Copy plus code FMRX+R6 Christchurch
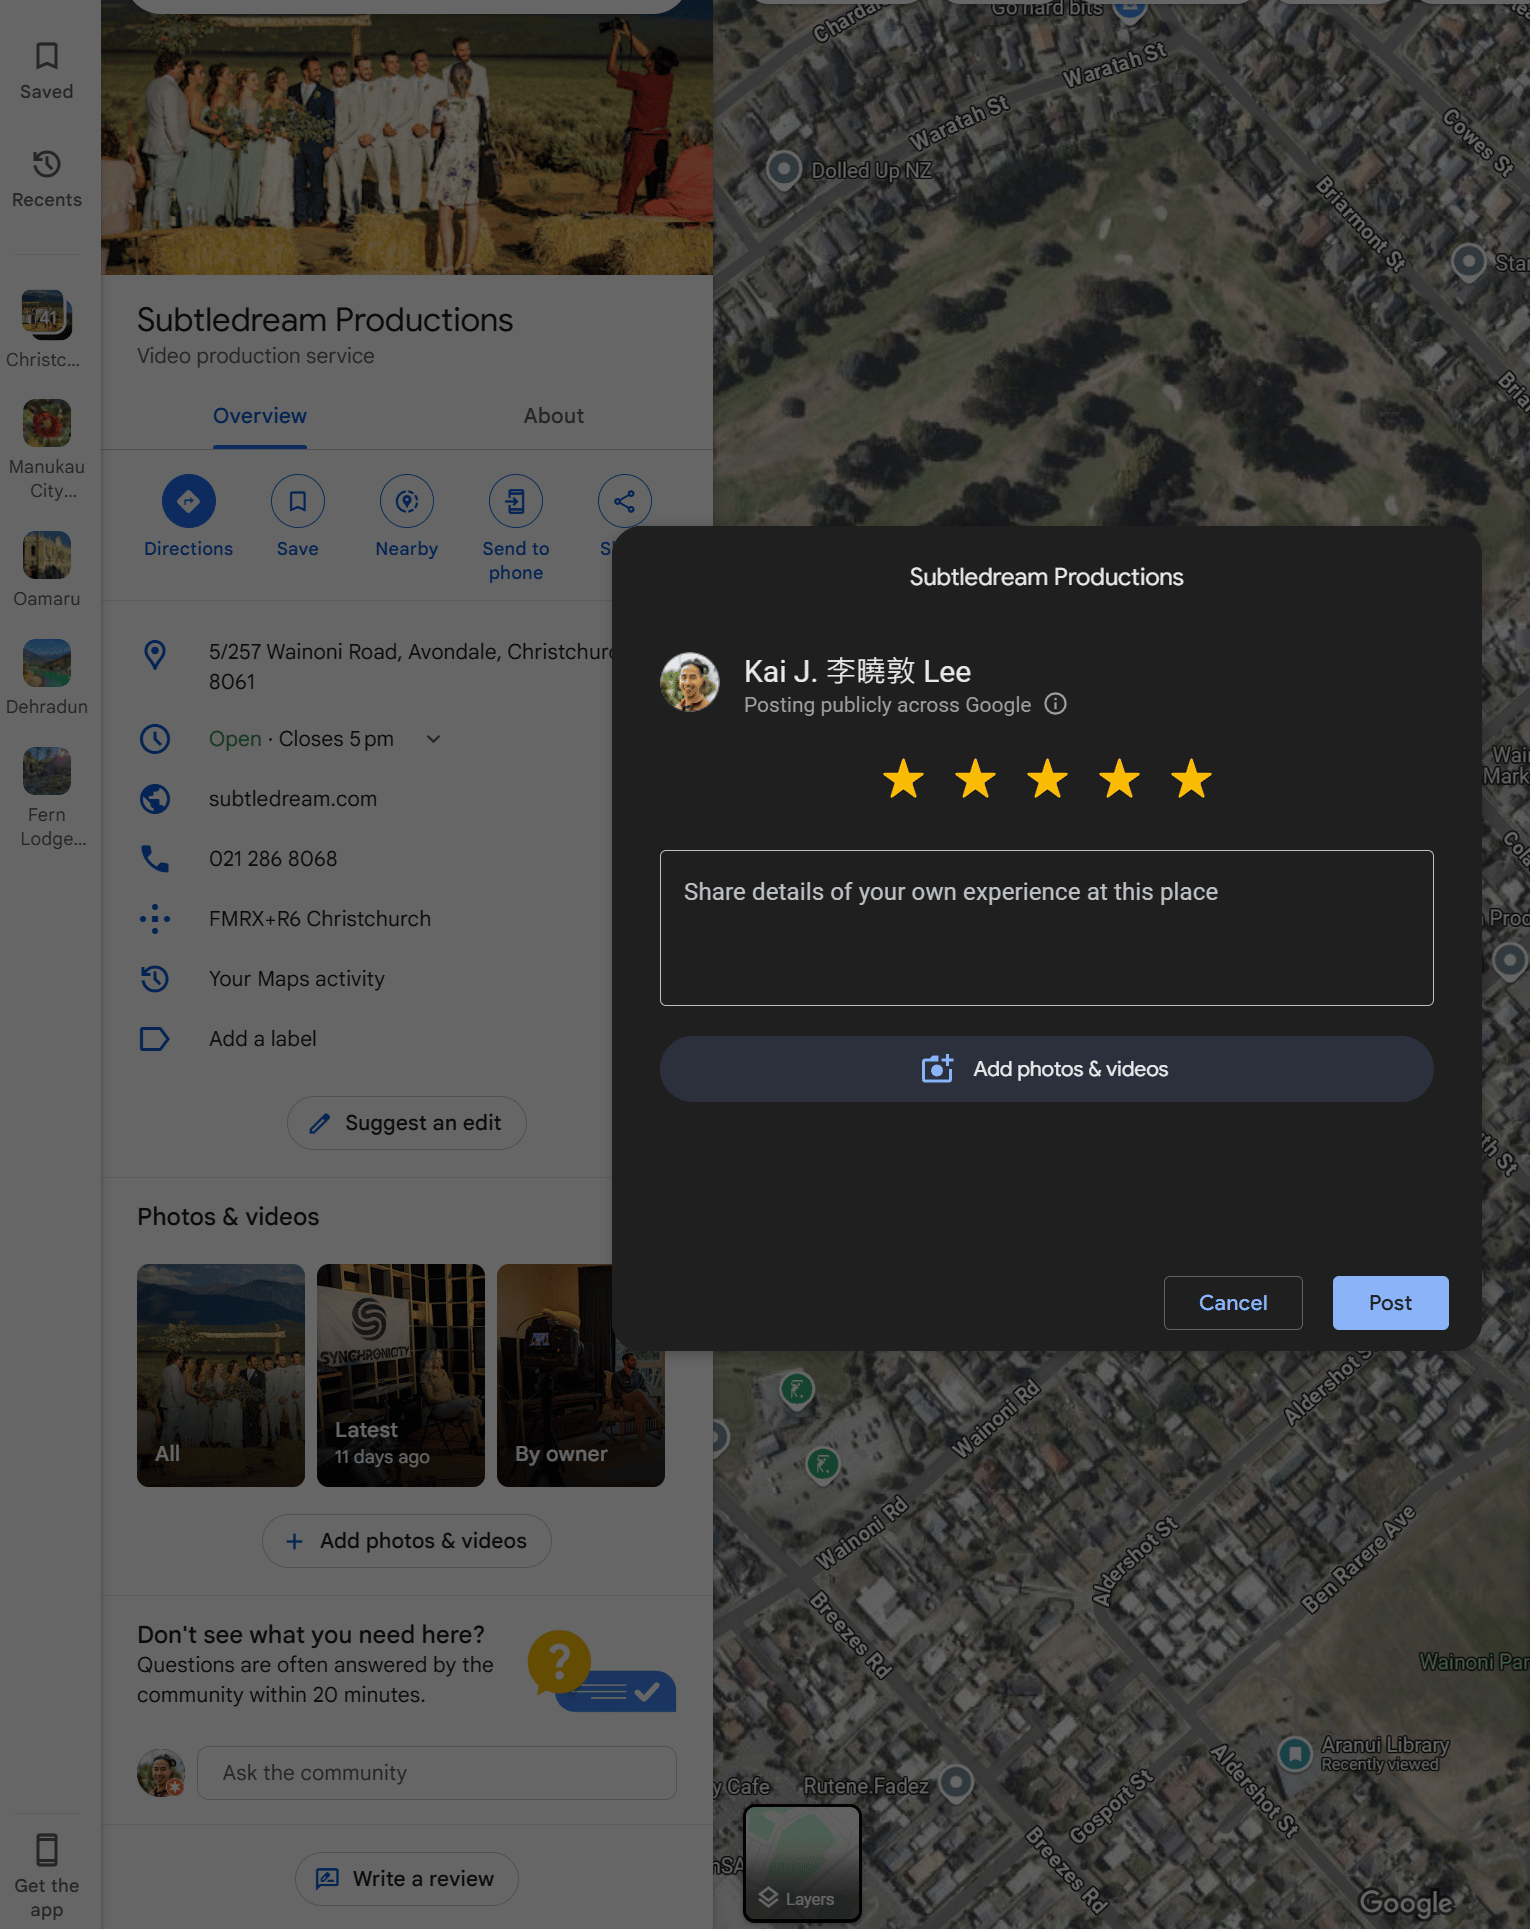 tap(320, 919)
